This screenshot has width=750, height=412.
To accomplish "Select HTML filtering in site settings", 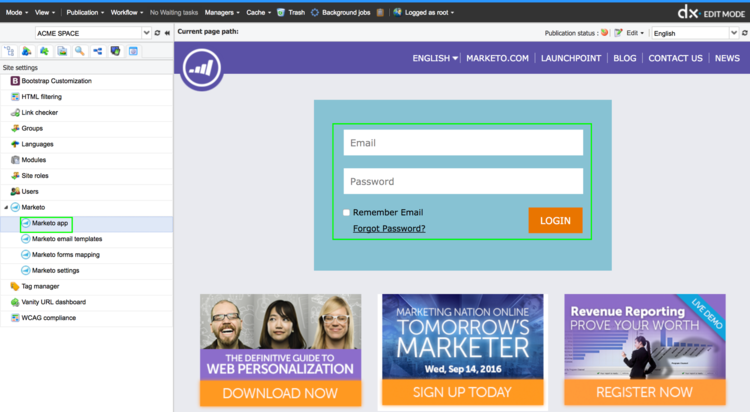I will tap(41, 97).
